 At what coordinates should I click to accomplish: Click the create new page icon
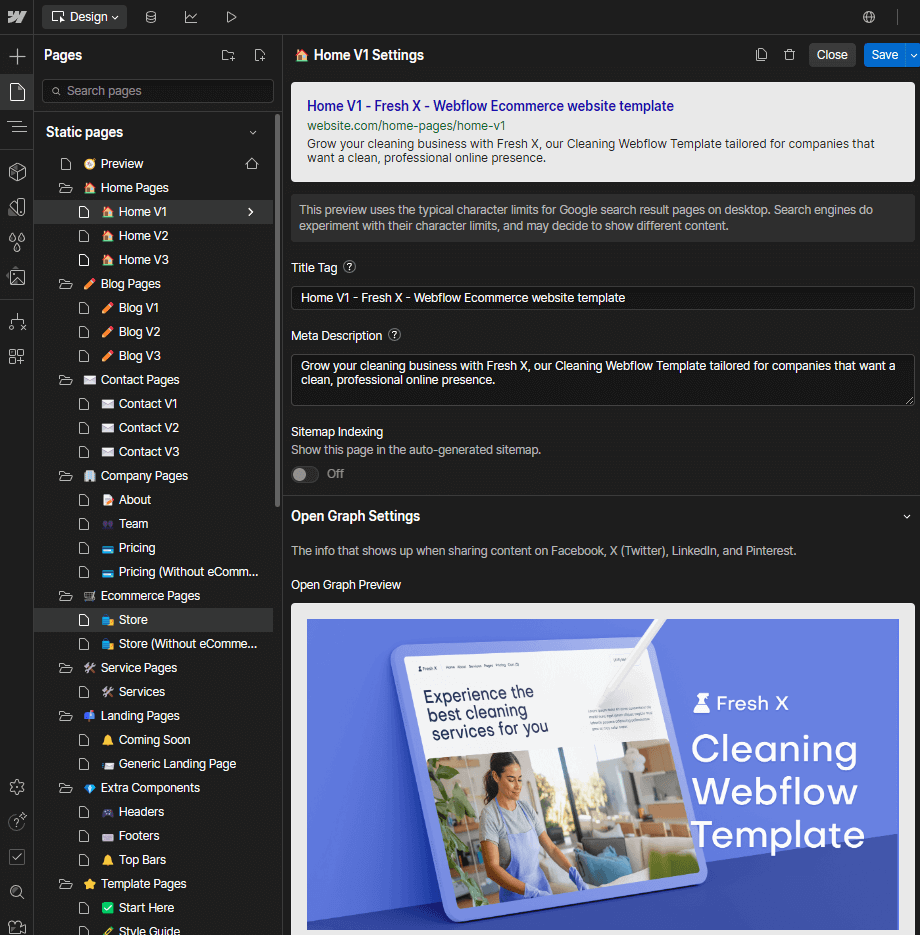pos(260,55)
